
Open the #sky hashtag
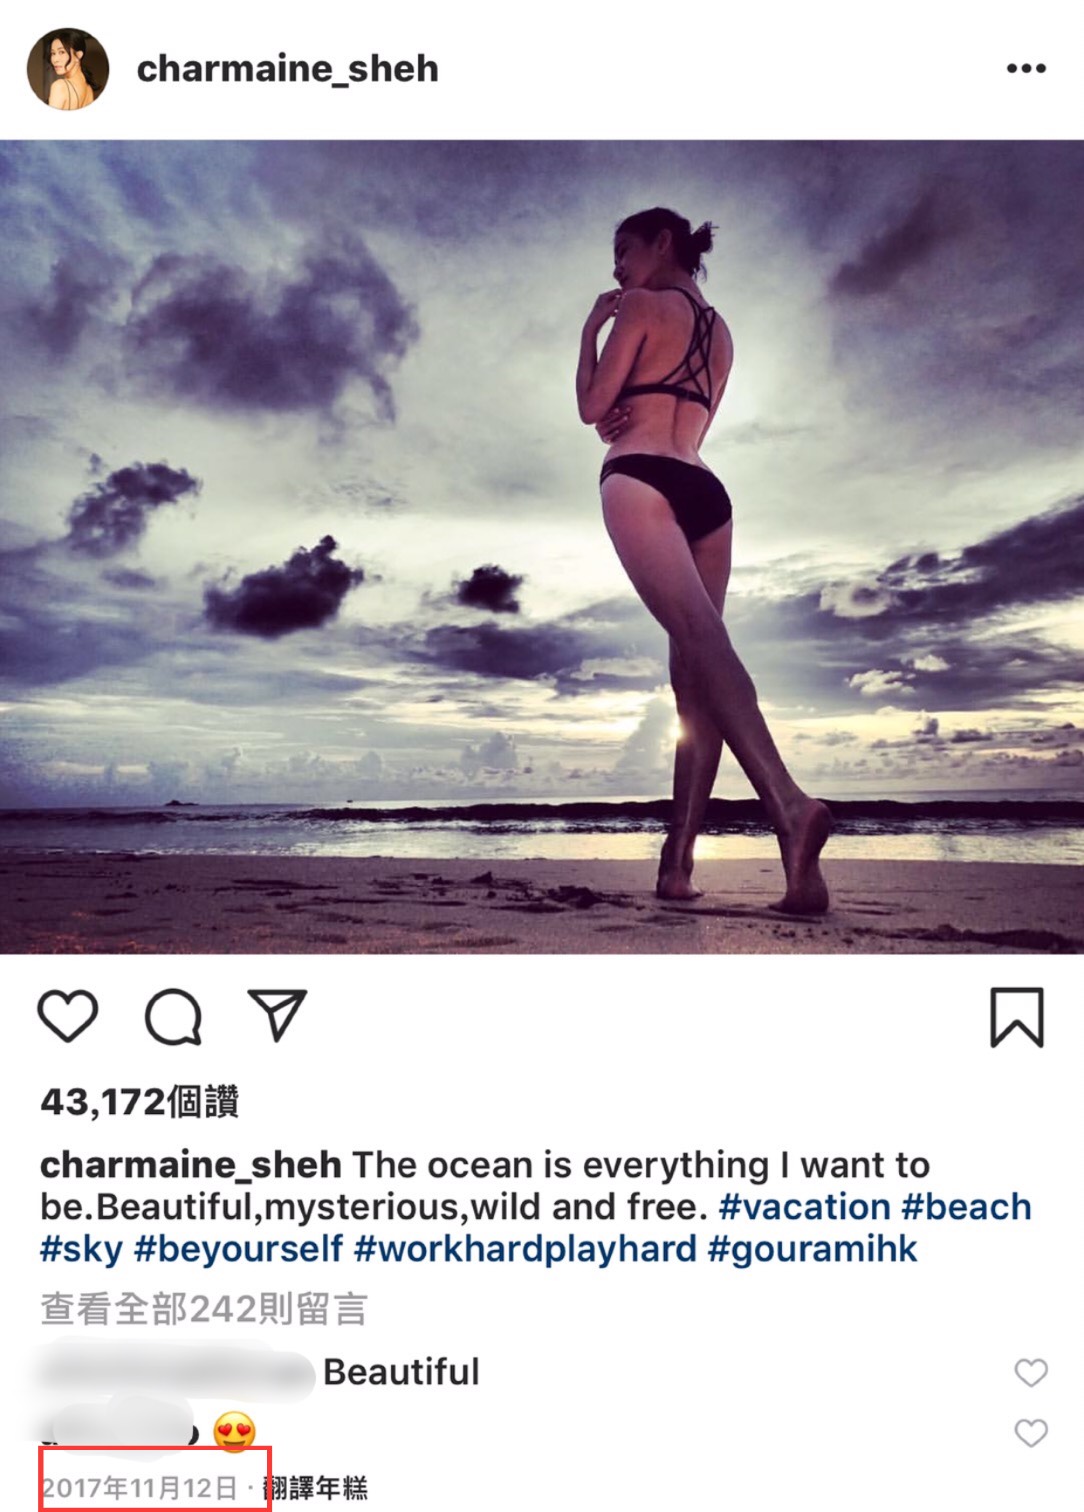[81, 1249]
